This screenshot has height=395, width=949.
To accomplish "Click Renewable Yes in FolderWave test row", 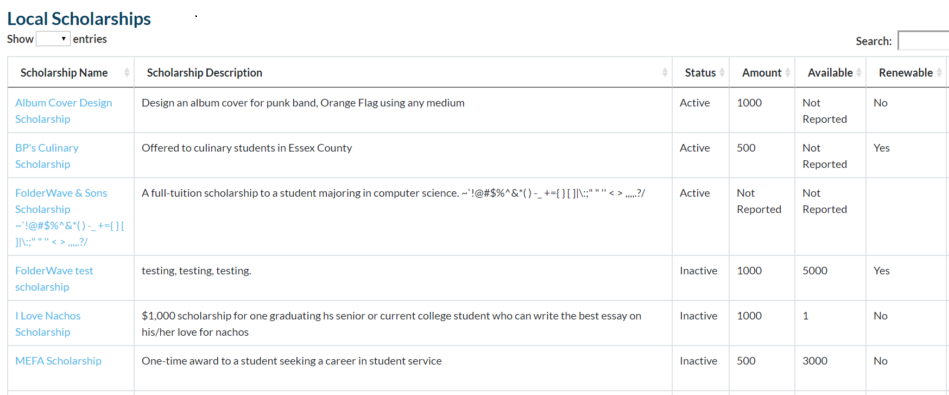I will (x=882, y=271).
